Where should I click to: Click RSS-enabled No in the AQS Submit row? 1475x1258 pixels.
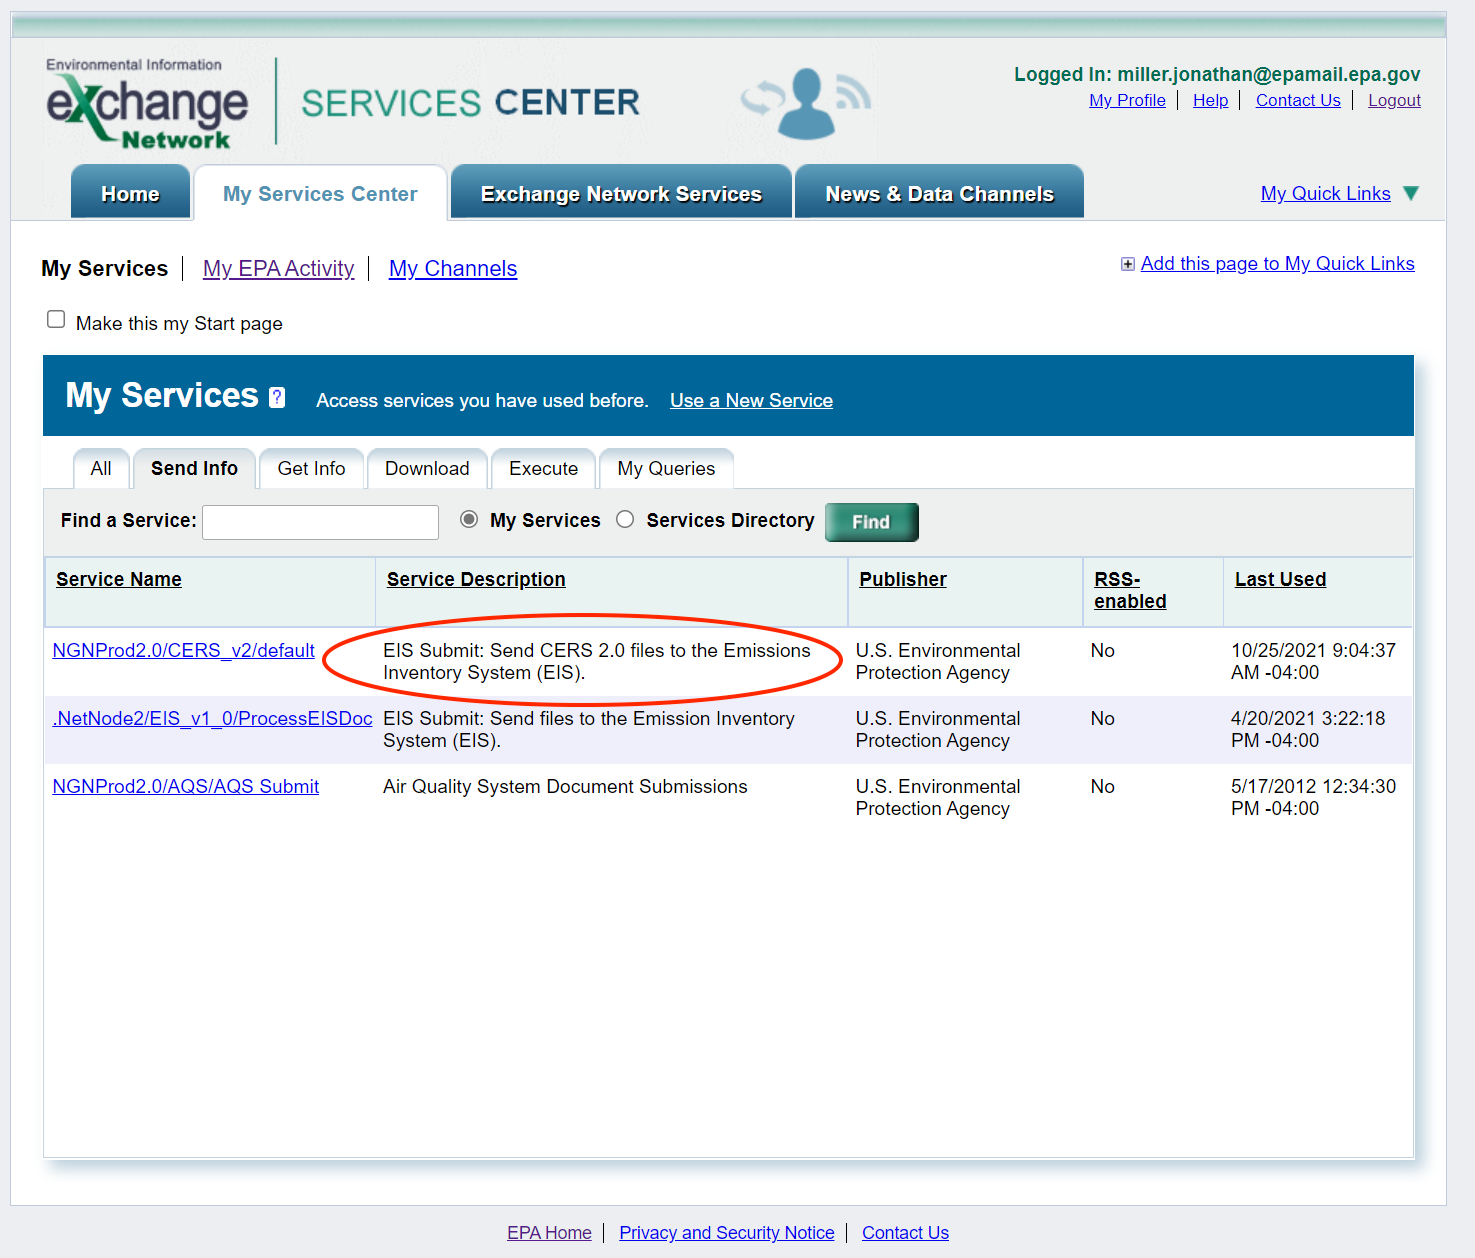pyautogui.click(x=1102, y=786)
